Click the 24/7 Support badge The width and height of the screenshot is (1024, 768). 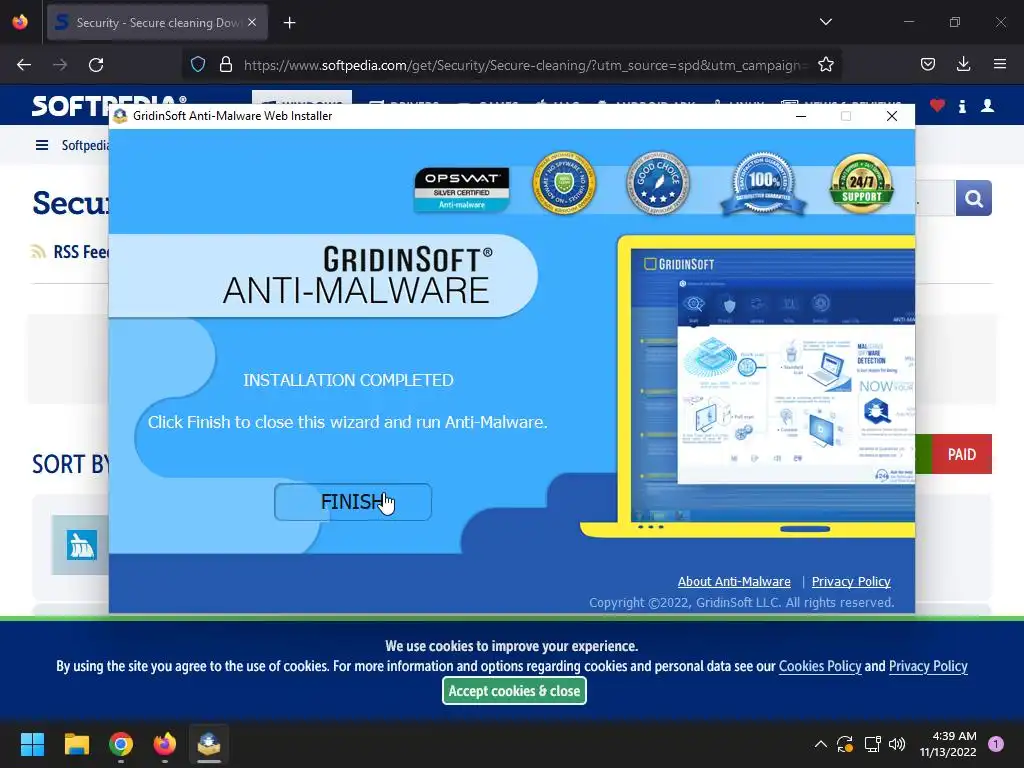pos(861,184)
